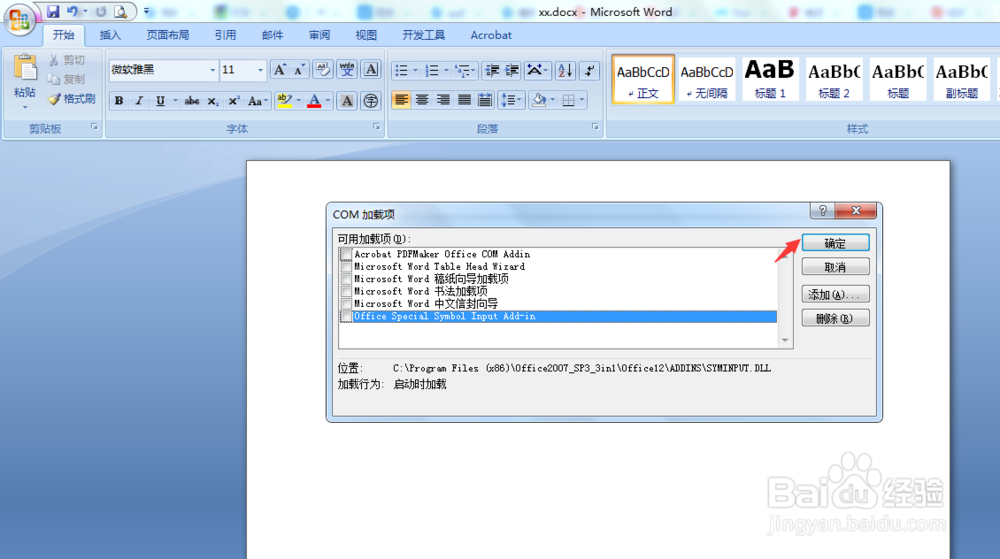This screenshot has width=1000, height=559.
Task: Expand the Paste options arrow
Action: (x=25, y=107)
